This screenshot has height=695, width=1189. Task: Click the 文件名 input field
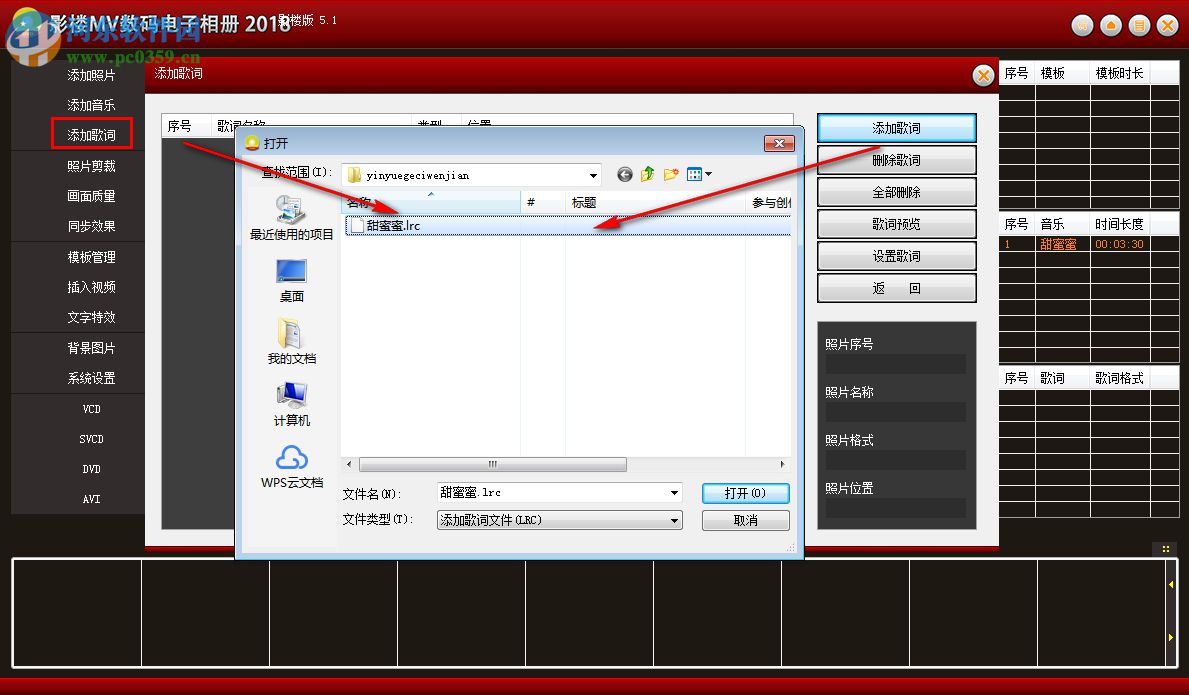(x=552, y=493)
